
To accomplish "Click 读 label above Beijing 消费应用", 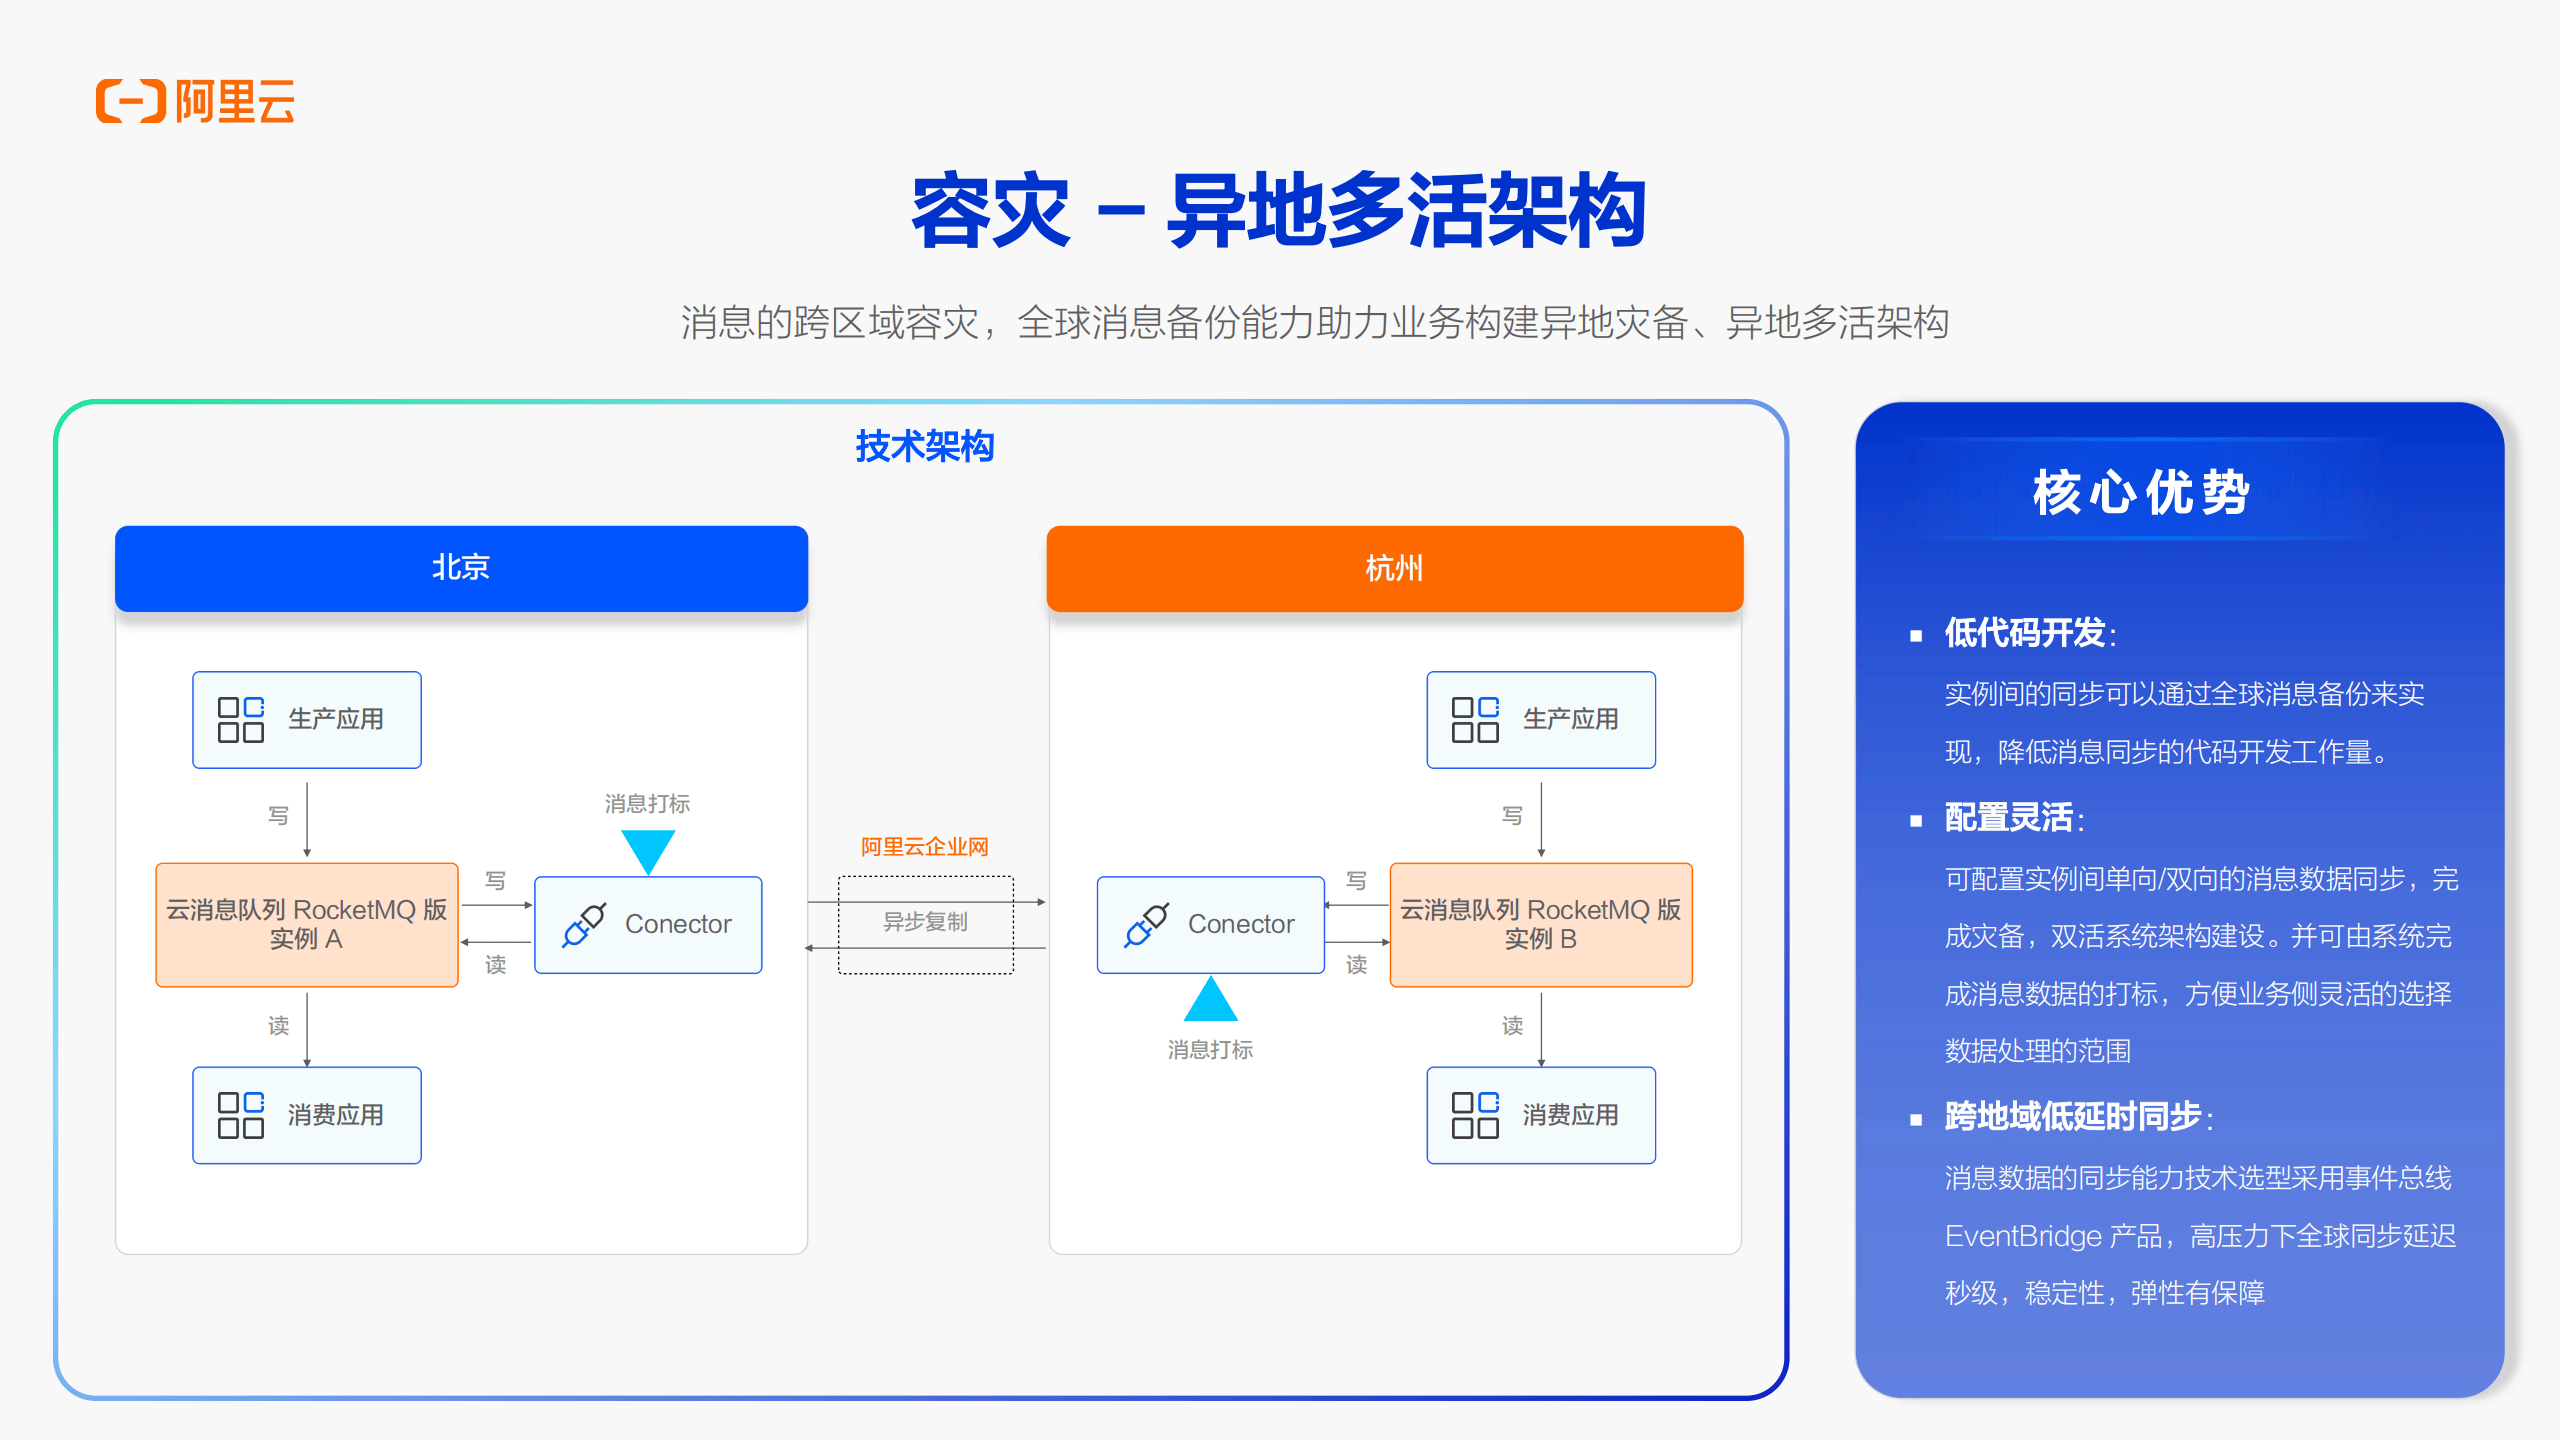I will 278,1026.
